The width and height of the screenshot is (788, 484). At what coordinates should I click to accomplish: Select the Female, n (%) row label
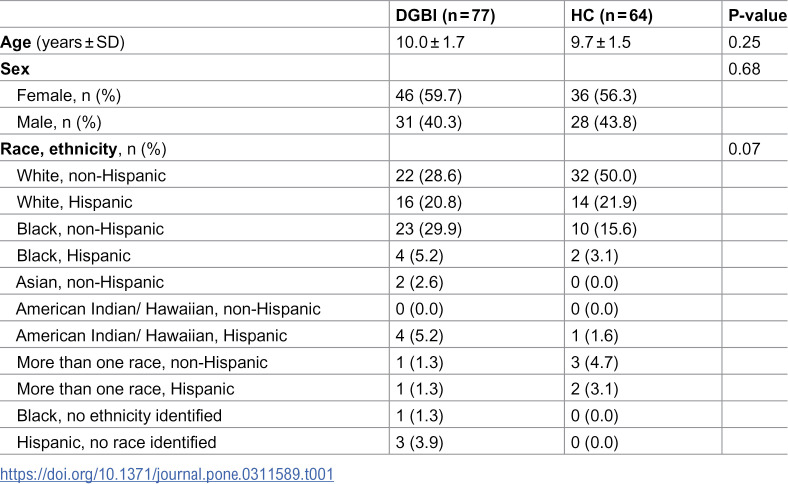[69, 95]
